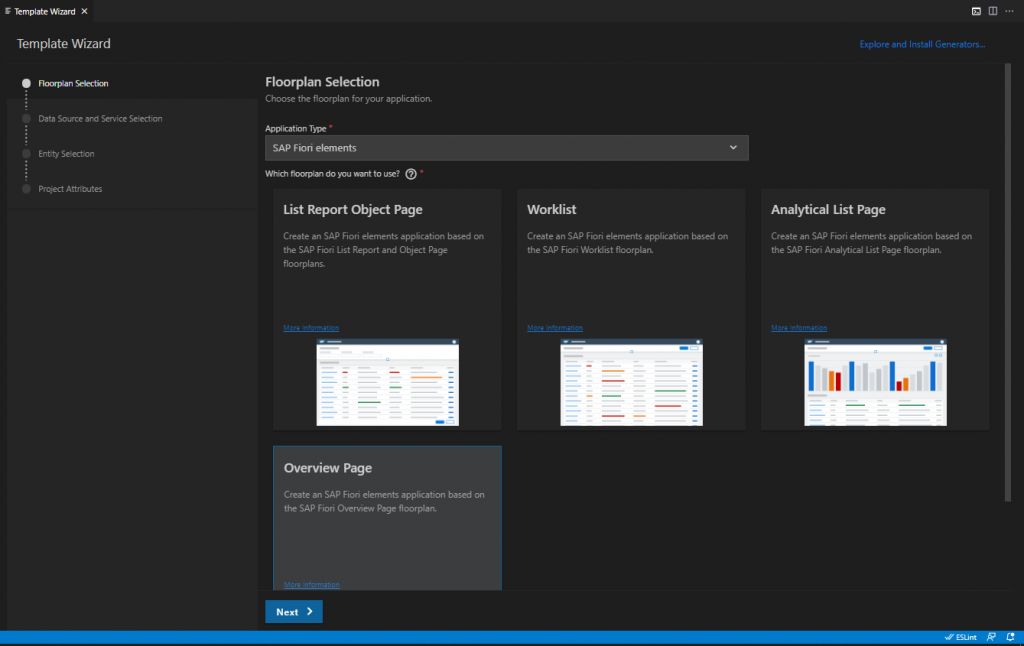This screenshot has height=646, width=1024.
Task: Click 'Choose the floorplan for your application' text
Action: coord(348,99)
